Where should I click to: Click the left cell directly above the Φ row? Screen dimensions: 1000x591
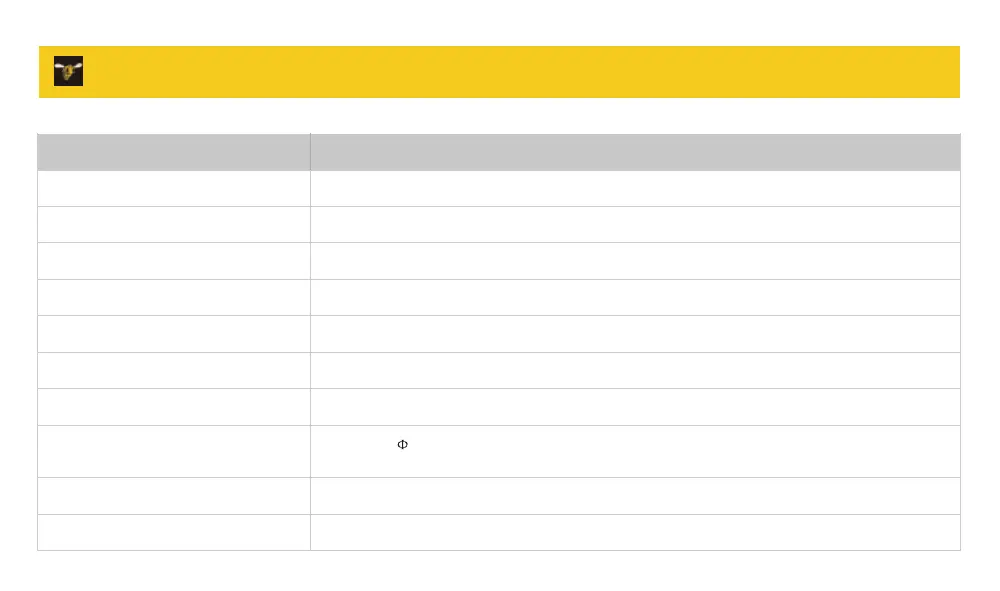[x=174, y=407]
